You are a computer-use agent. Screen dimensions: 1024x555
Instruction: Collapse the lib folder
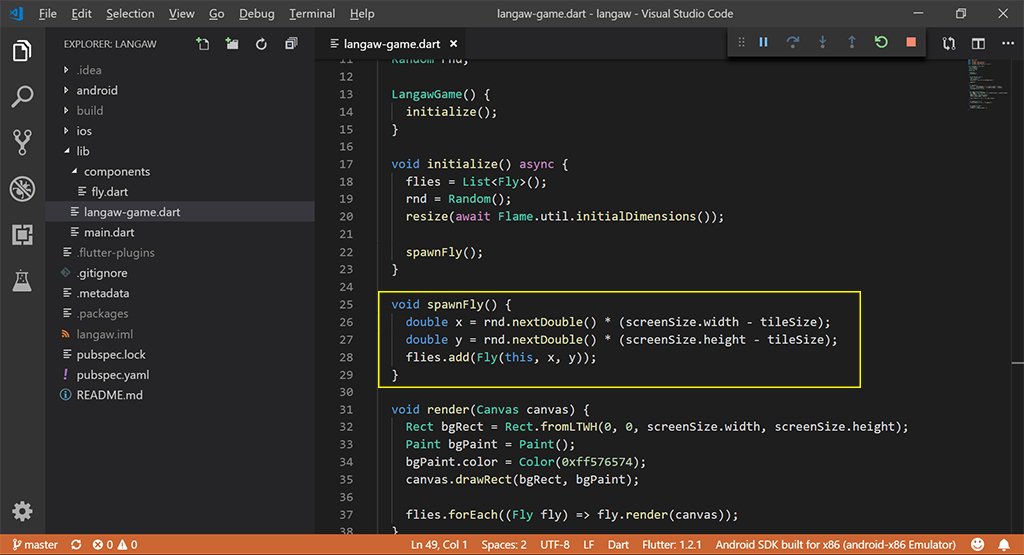click(82, 151)
